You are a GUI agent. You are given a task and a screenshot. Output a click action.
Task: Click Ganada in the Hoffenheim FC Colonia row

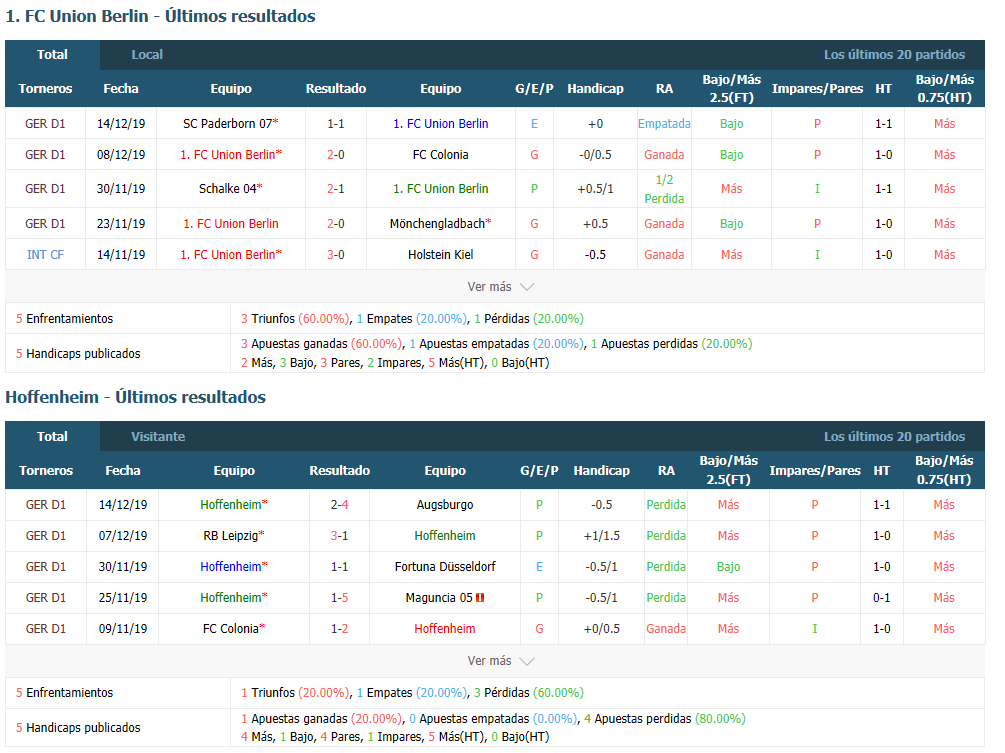[x=665, y=629]
